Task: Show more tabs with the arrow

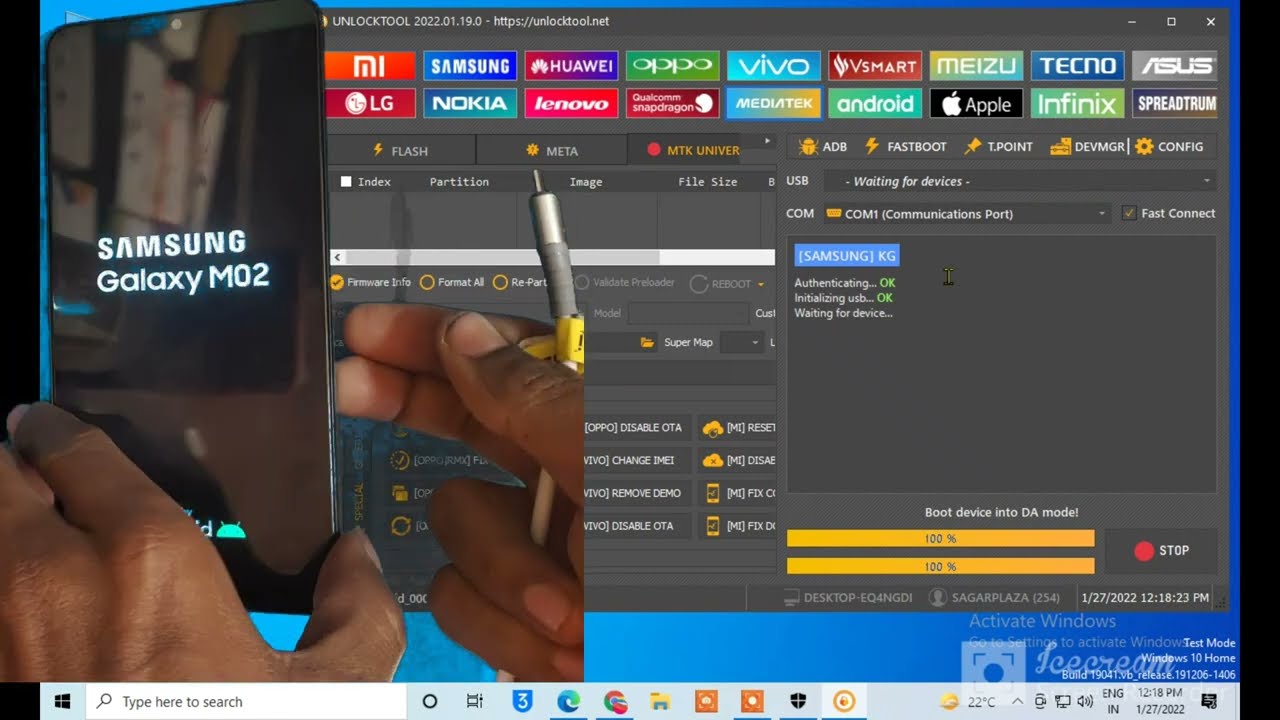Action: click(768, 141)
